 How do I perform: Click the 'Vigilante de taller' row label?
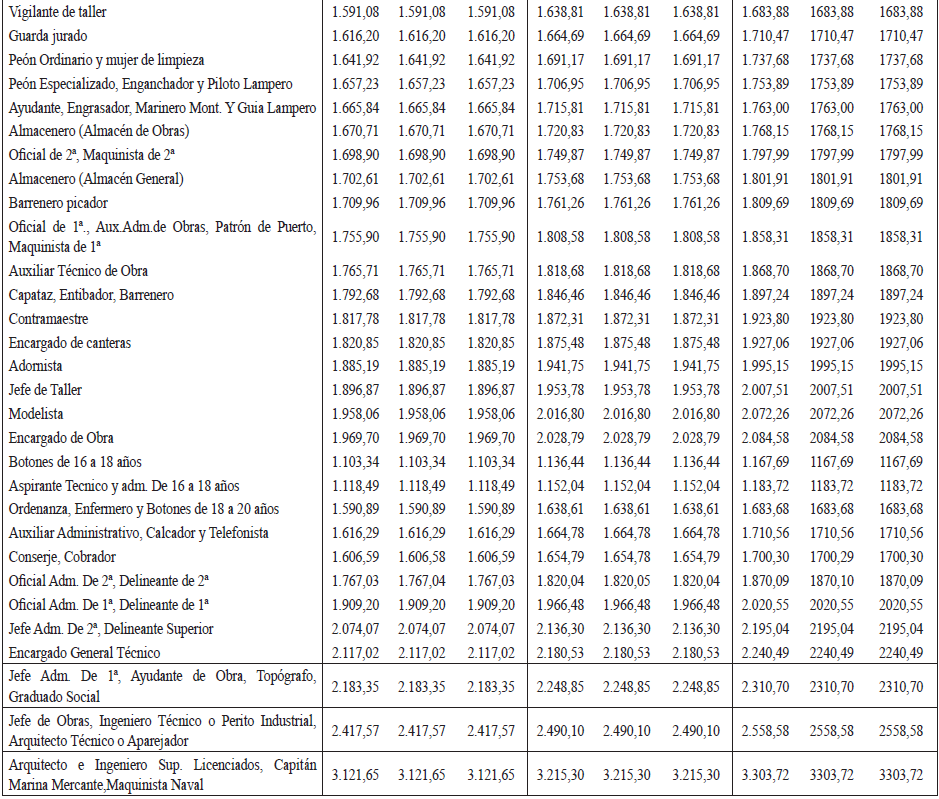(x=58, y=12)
